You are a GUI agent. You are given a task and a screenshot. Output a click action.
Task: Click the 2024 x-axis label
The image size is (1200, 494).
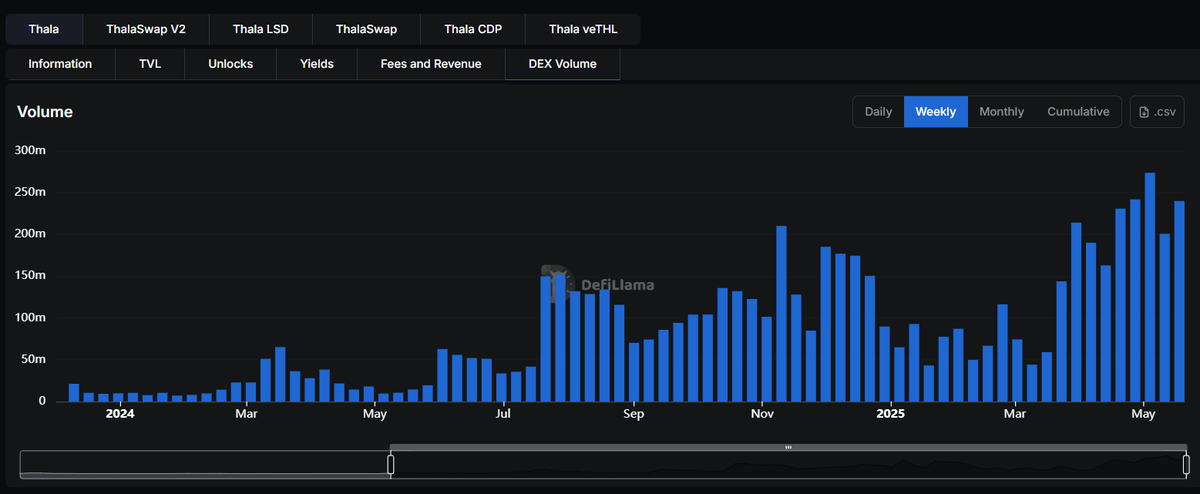click(x=119, y=413)
